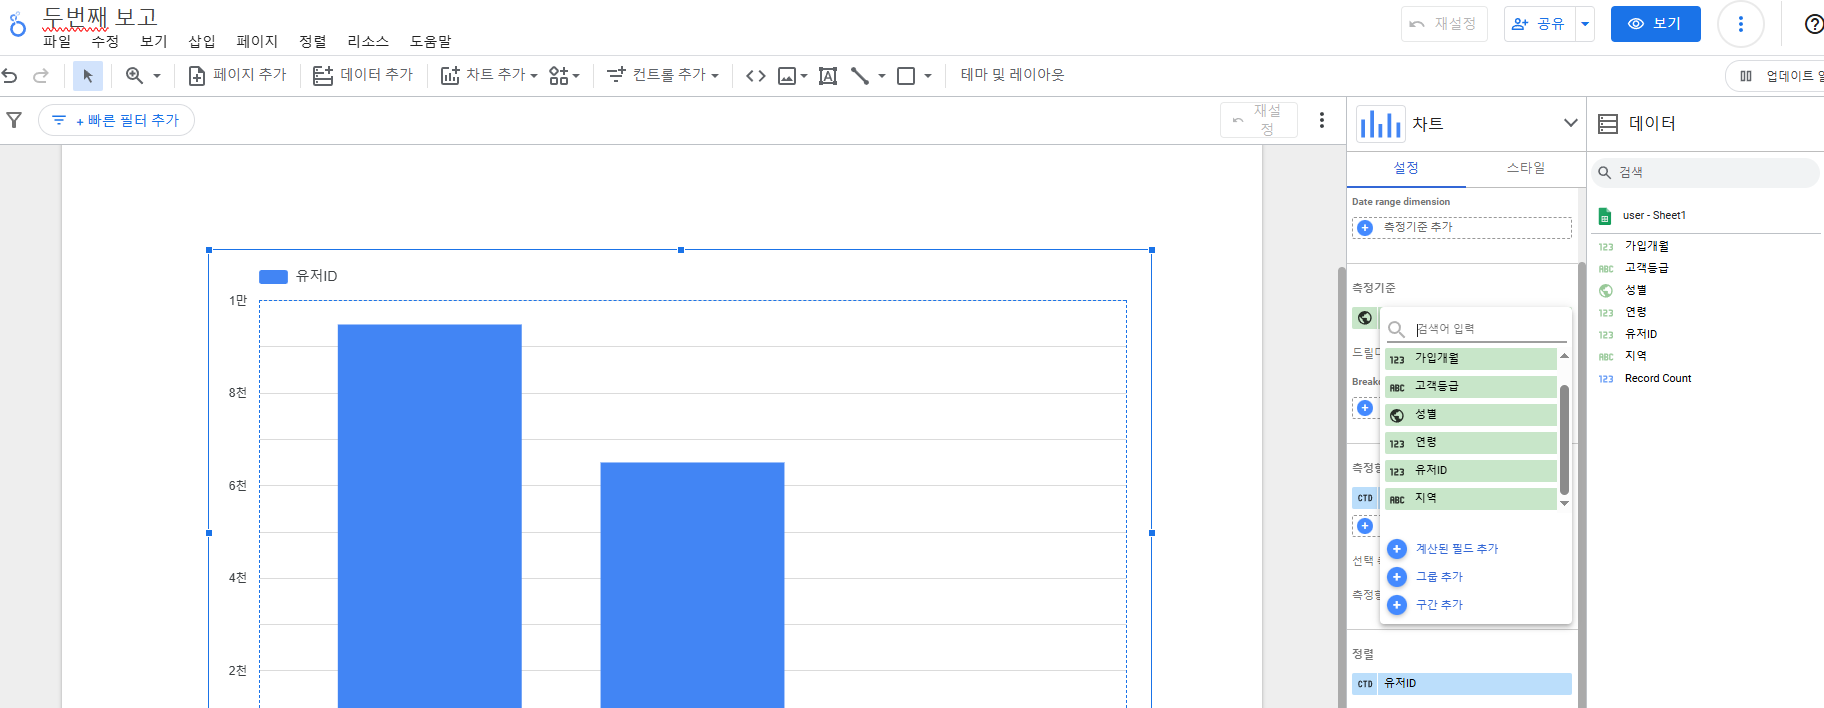Click 페이지 추가 to add a page

click(x=237, y=75)
